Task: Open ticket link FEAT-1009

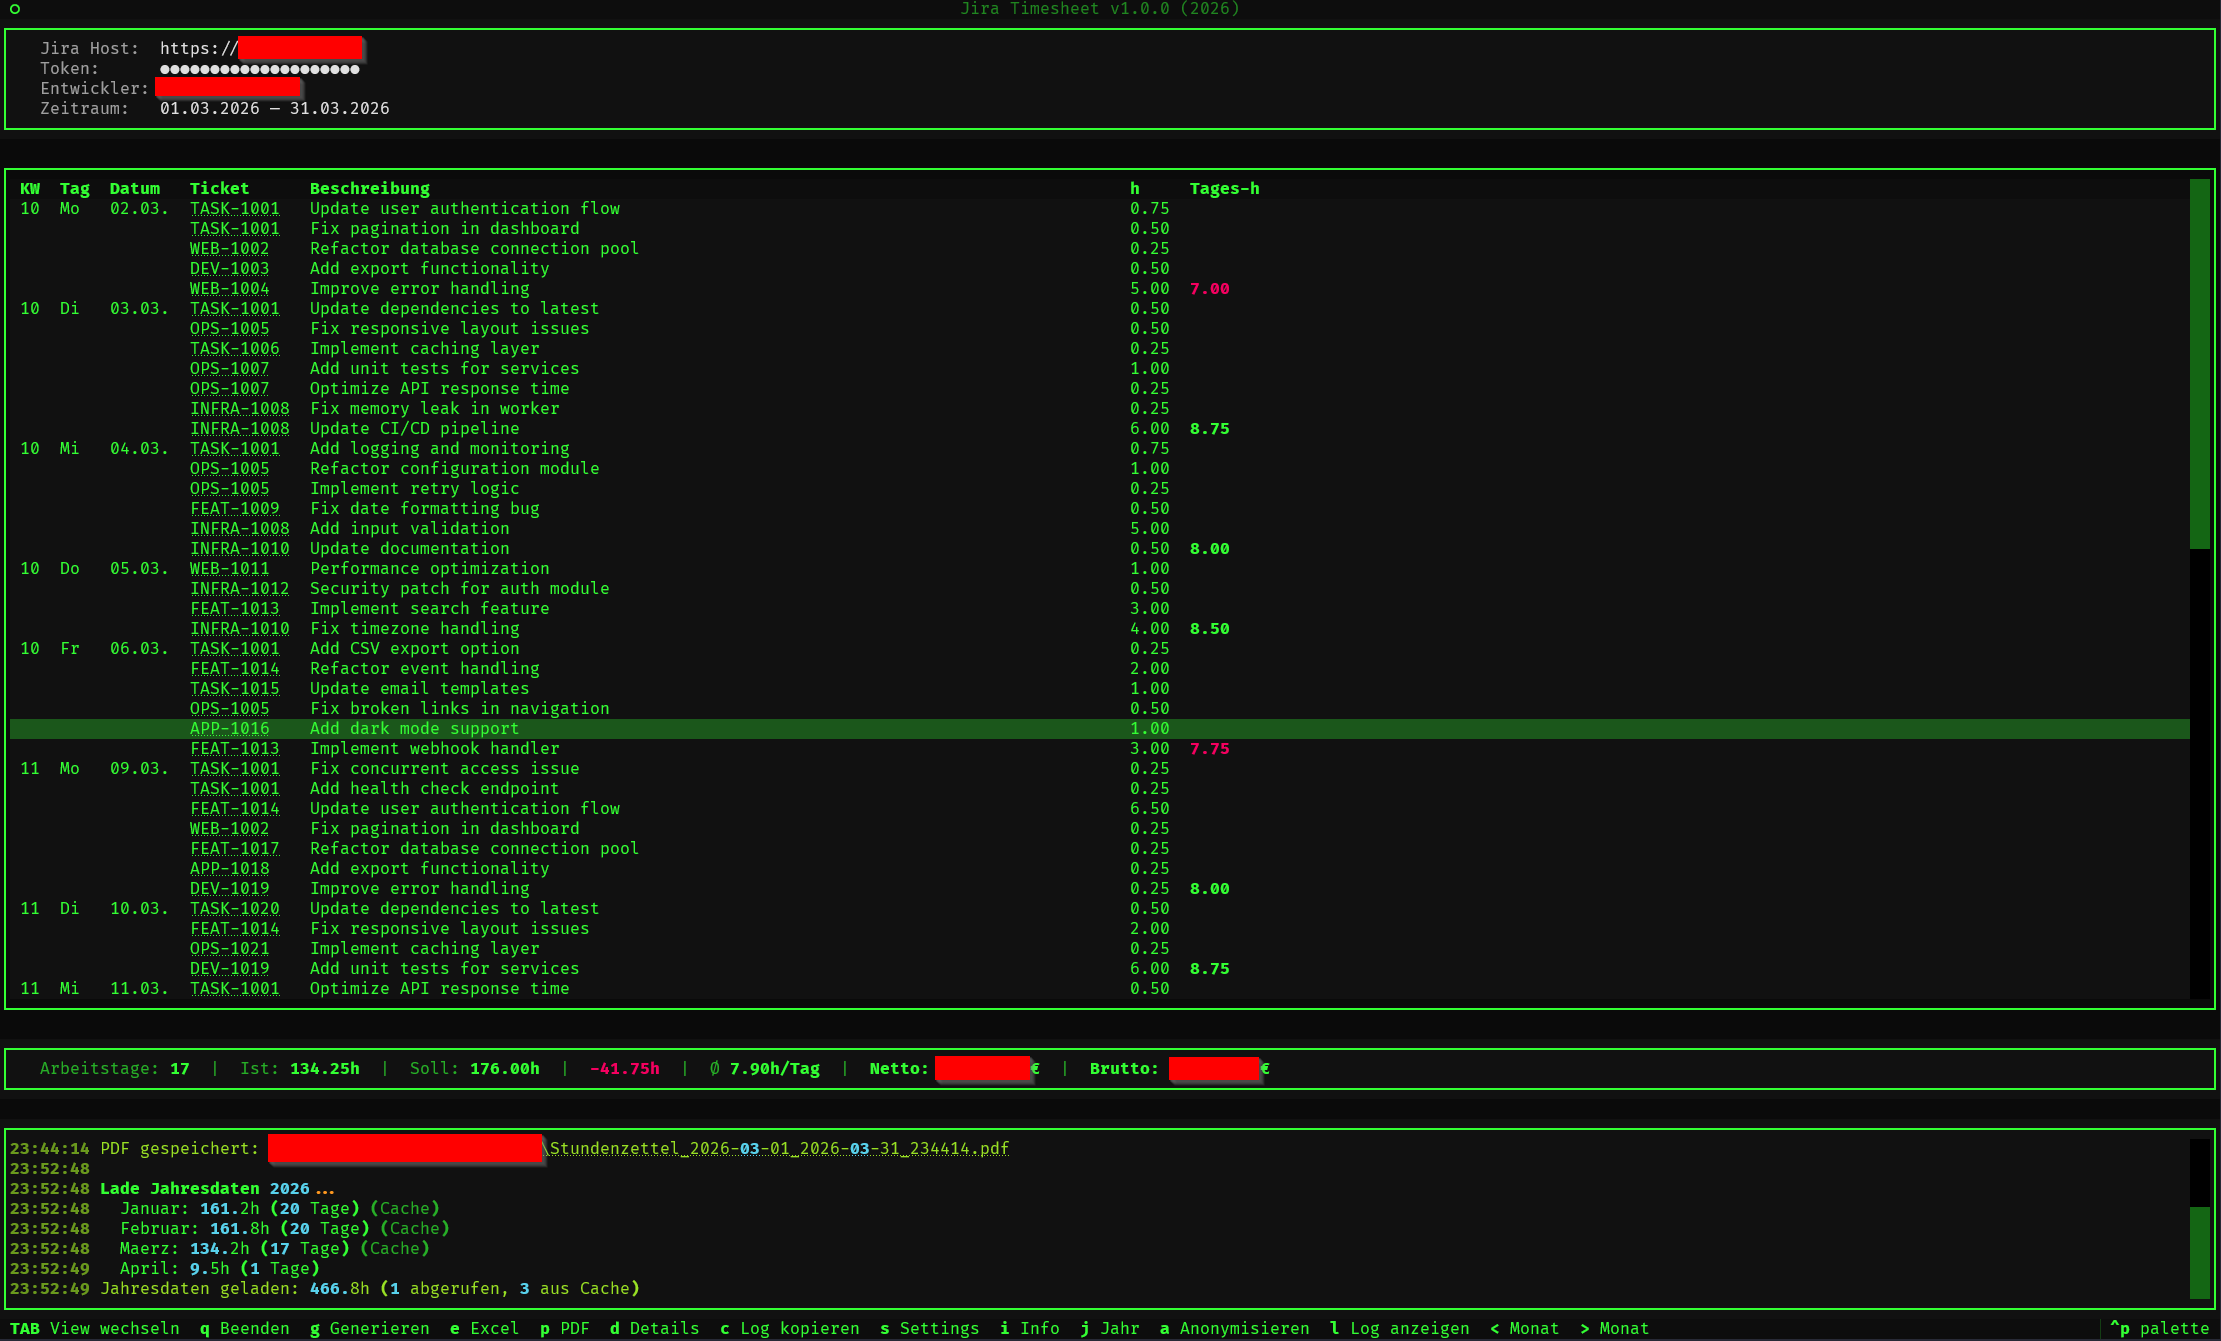Action: (235, 508)
